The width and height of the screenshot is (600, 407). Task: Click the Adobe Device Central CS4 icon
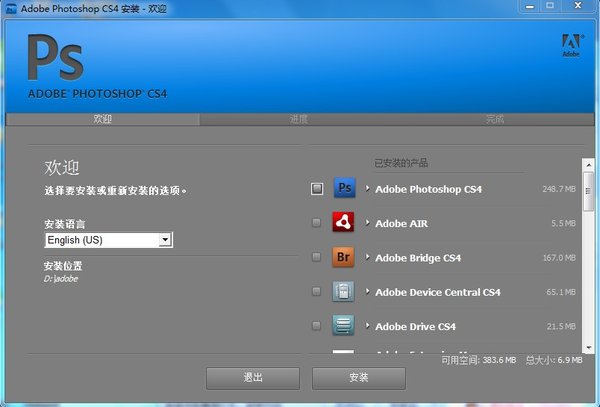(343, 291)
